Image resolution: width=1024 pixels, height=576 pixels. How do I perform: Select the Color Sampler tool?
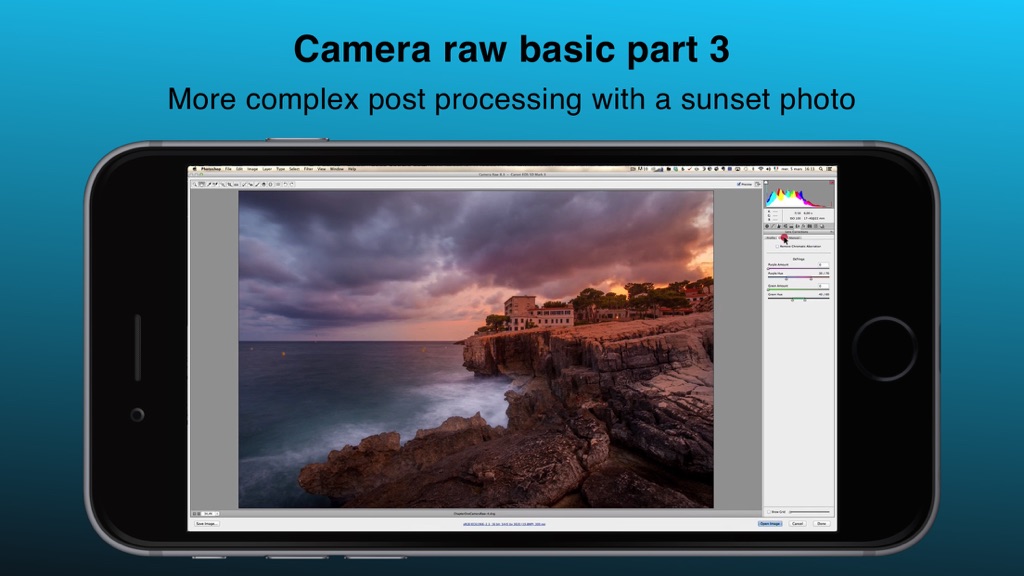(215, 184)
